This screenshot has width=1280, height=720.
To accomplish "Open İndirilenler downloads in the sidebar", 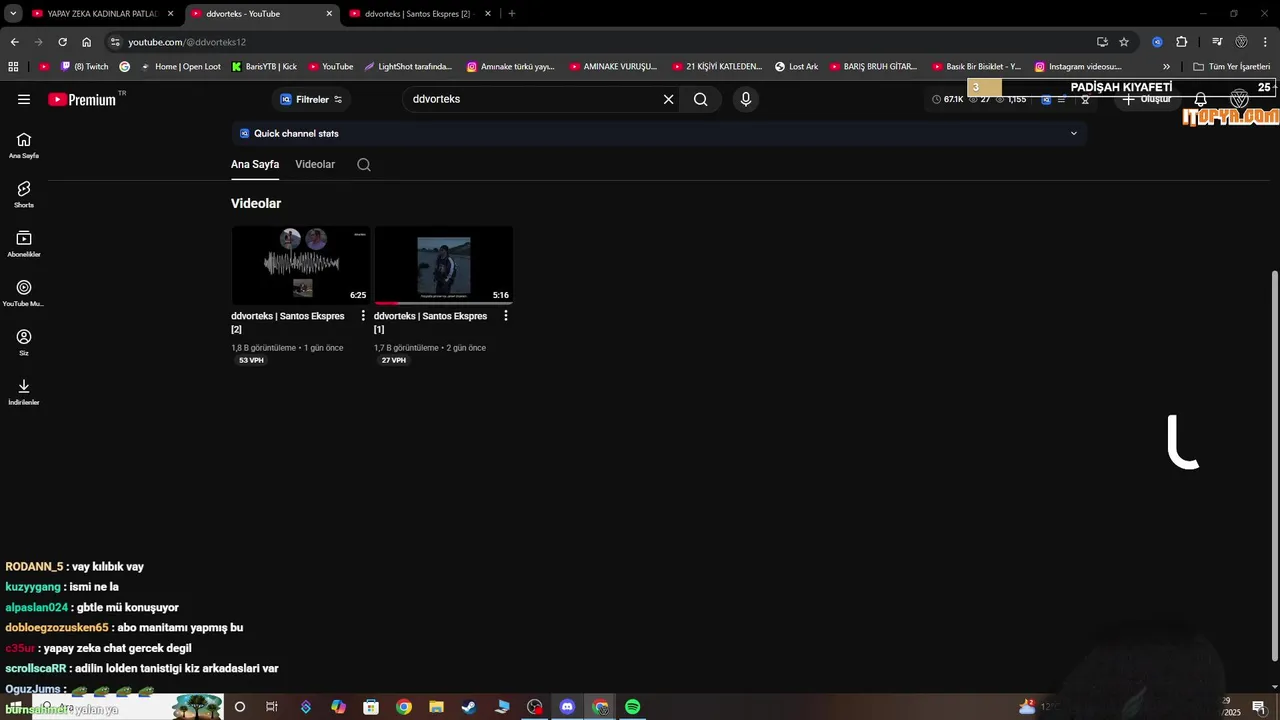I will pyautogui.click(x=24, y=392).
